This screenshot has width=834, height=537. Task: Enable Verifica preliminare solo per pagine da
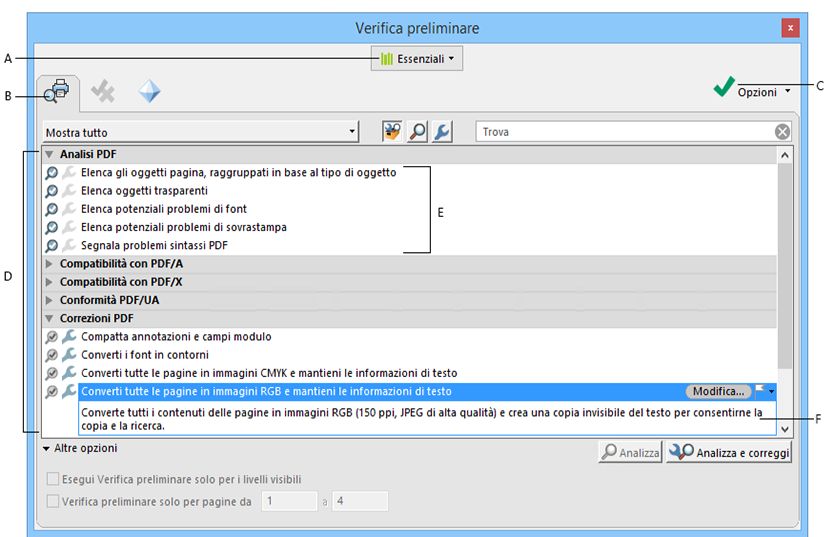pos(53,501)
